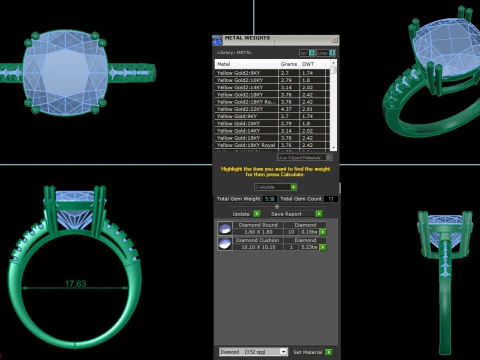Close the Metal Weights panel
This screenshot has height=360, width=480.
point(334,40)
